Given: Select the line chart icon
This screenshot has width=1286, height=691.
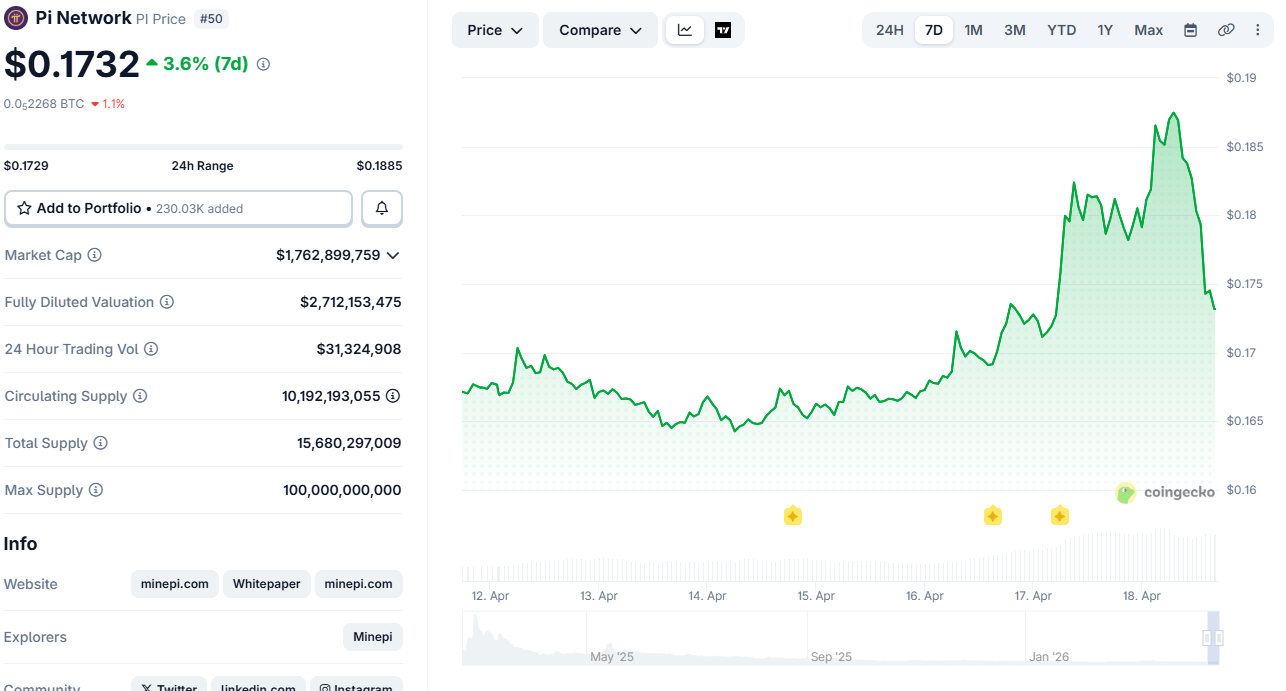Looking at the screenshot, I should click(x=686, y=30).
